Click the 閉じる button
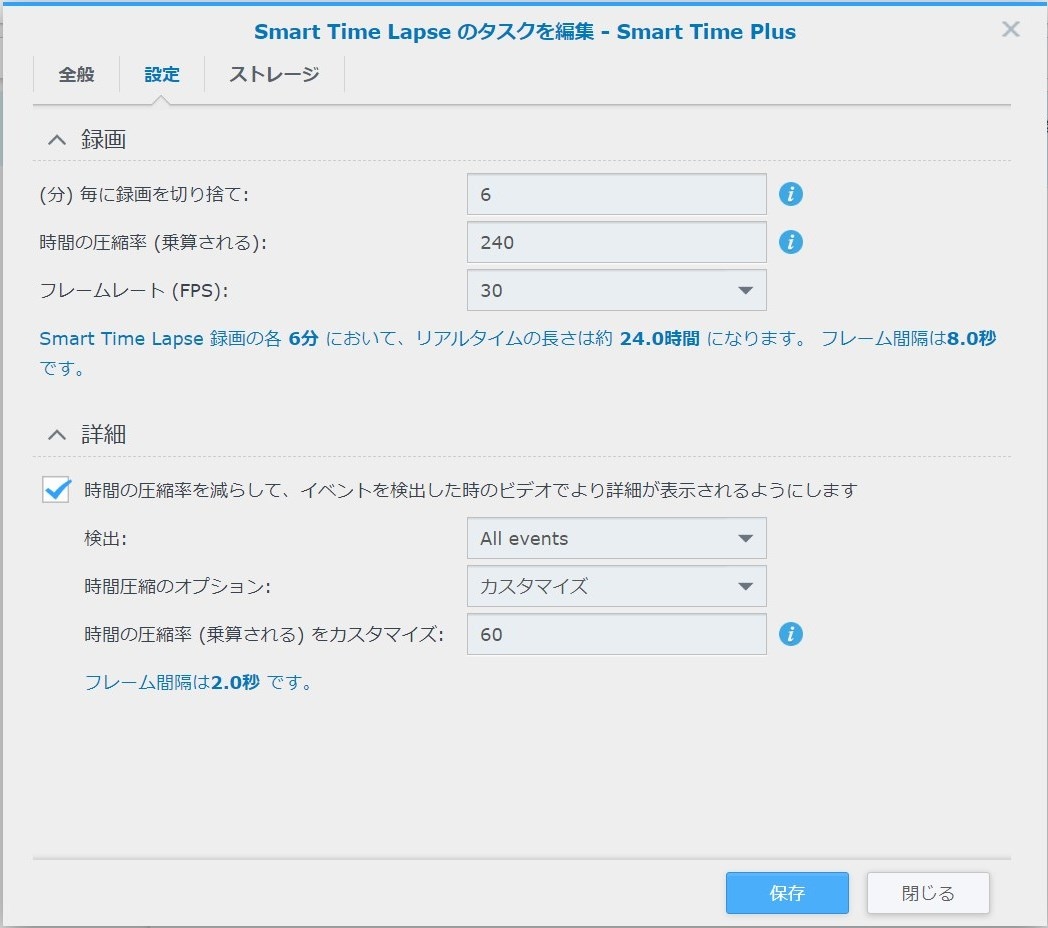This screenshot has width=1048, height=928. click(x=928, y=893)
